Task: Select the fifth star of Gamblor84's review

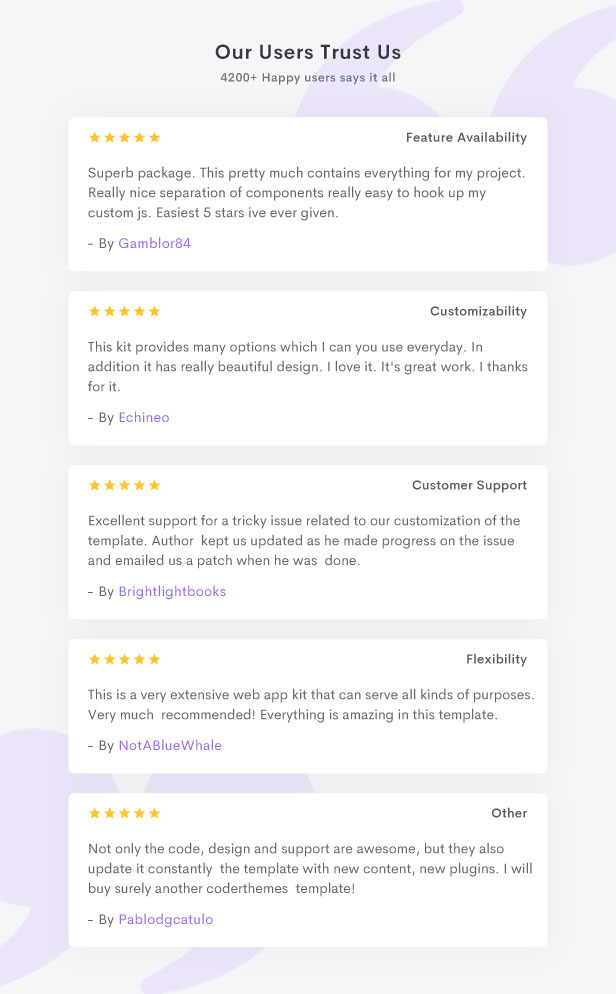Action: point(154,137)
